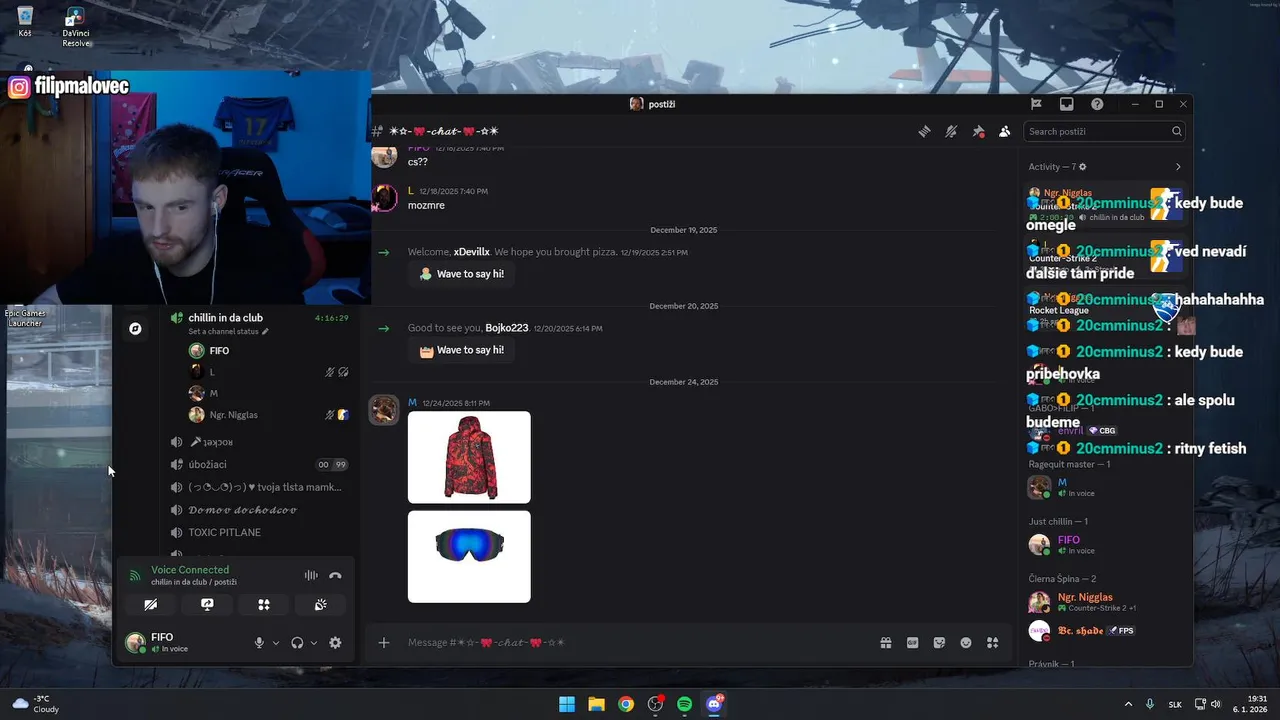Open noise suppression waveform icon
Viewport: 1280px width, 720px height.
pos(311,575)
